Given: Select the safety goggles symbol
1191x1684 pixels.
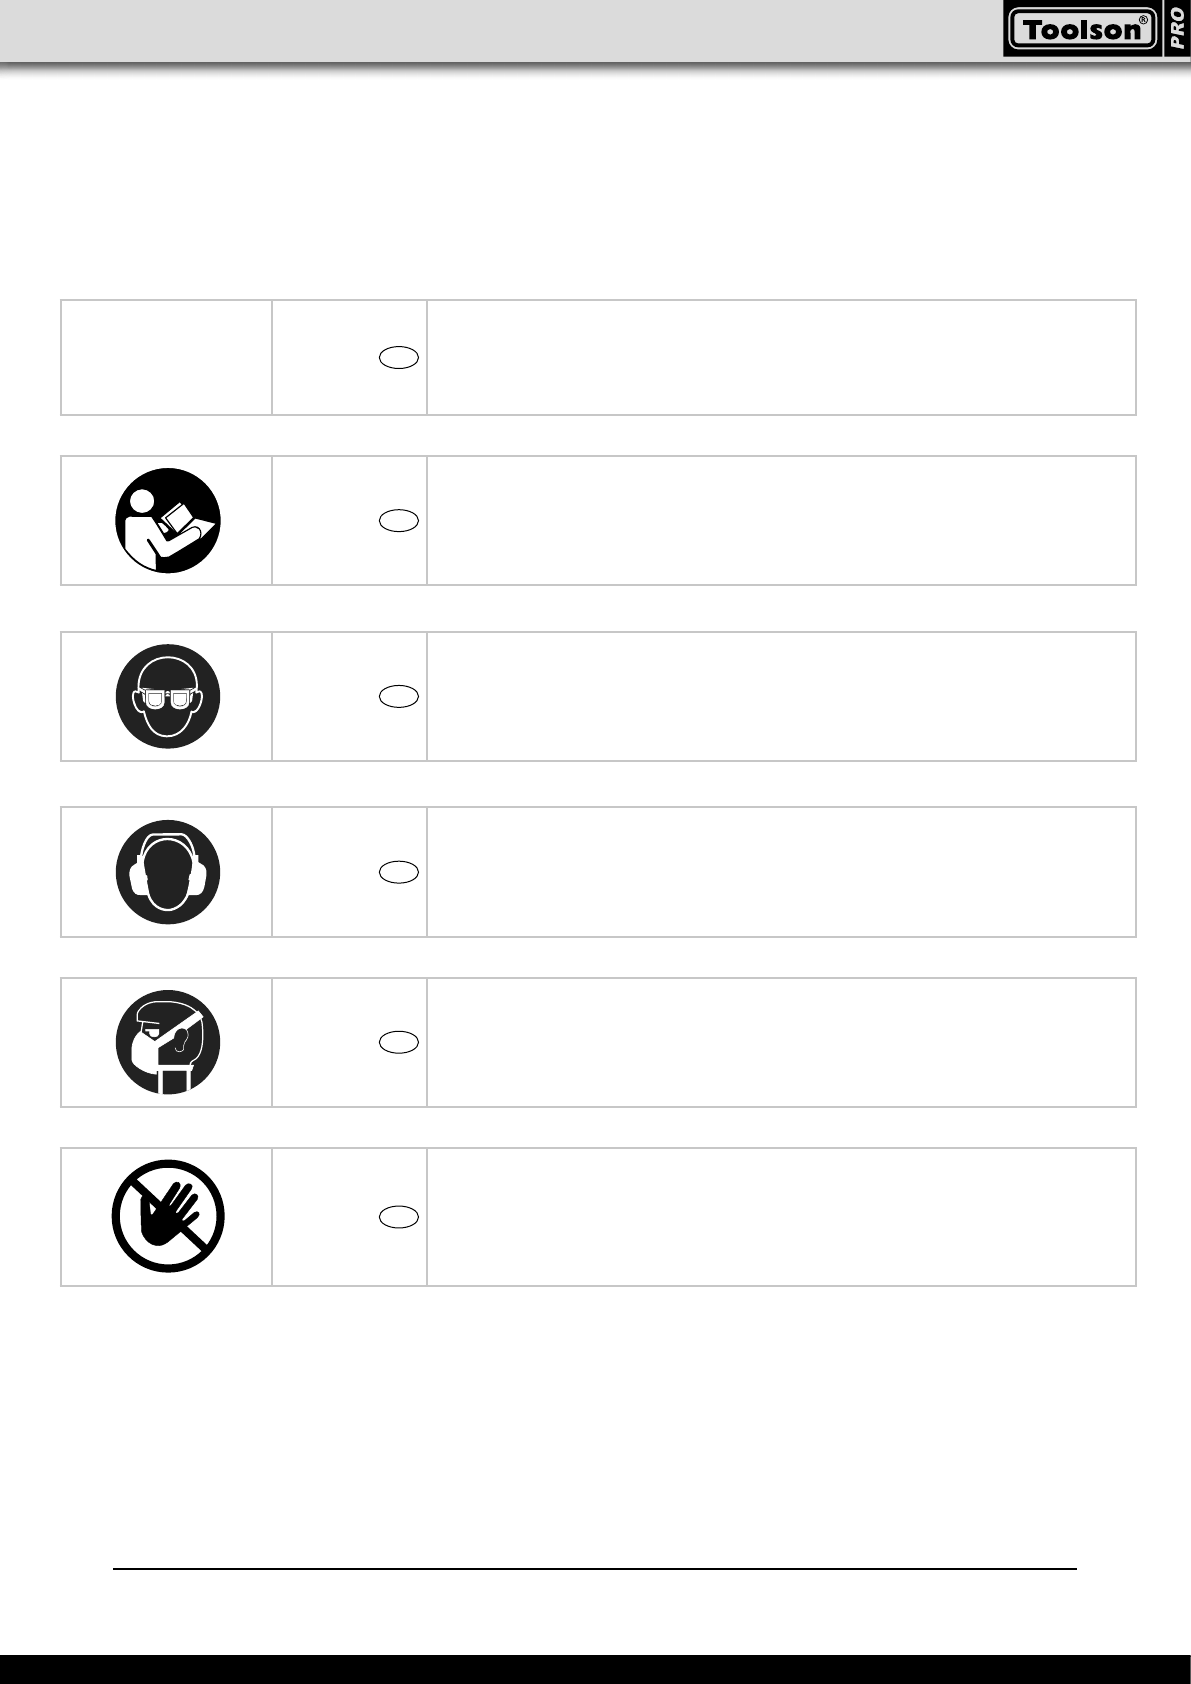Looking at the screenshot, I should 168,696.
